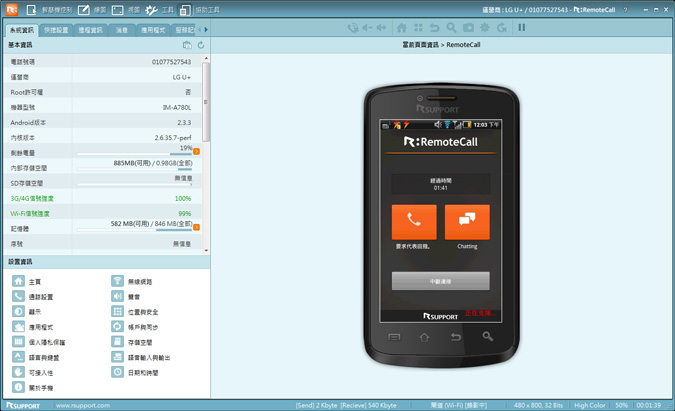Tap the phone's hardware back key

[456, 337]
